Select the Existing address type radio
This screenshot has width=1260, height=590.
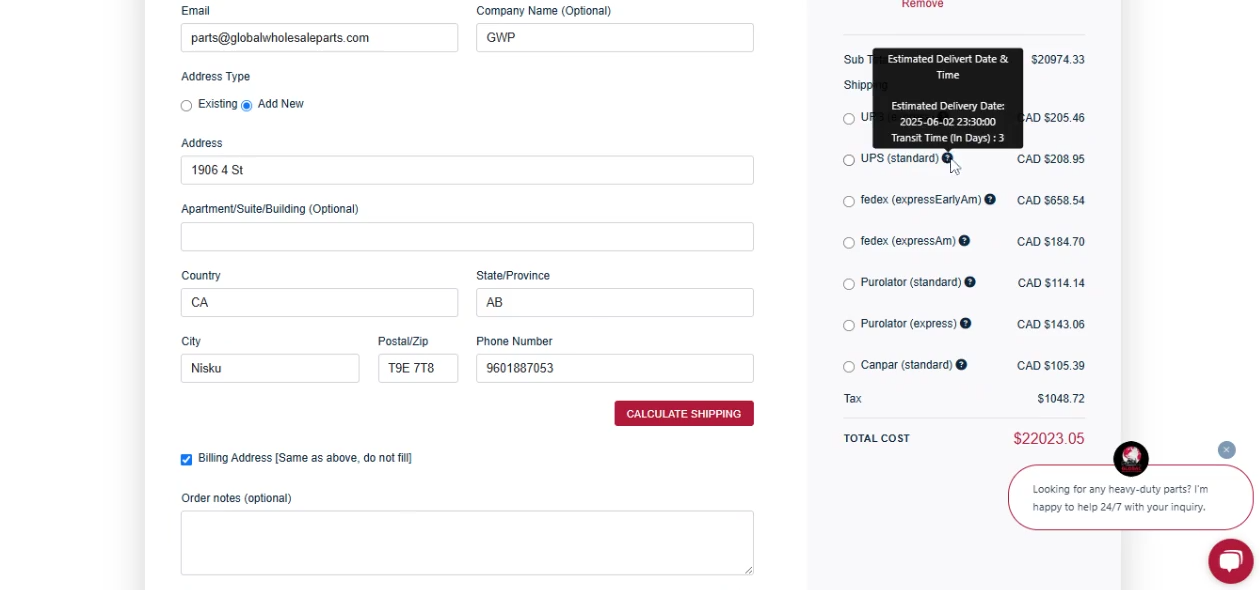(187, 106)
